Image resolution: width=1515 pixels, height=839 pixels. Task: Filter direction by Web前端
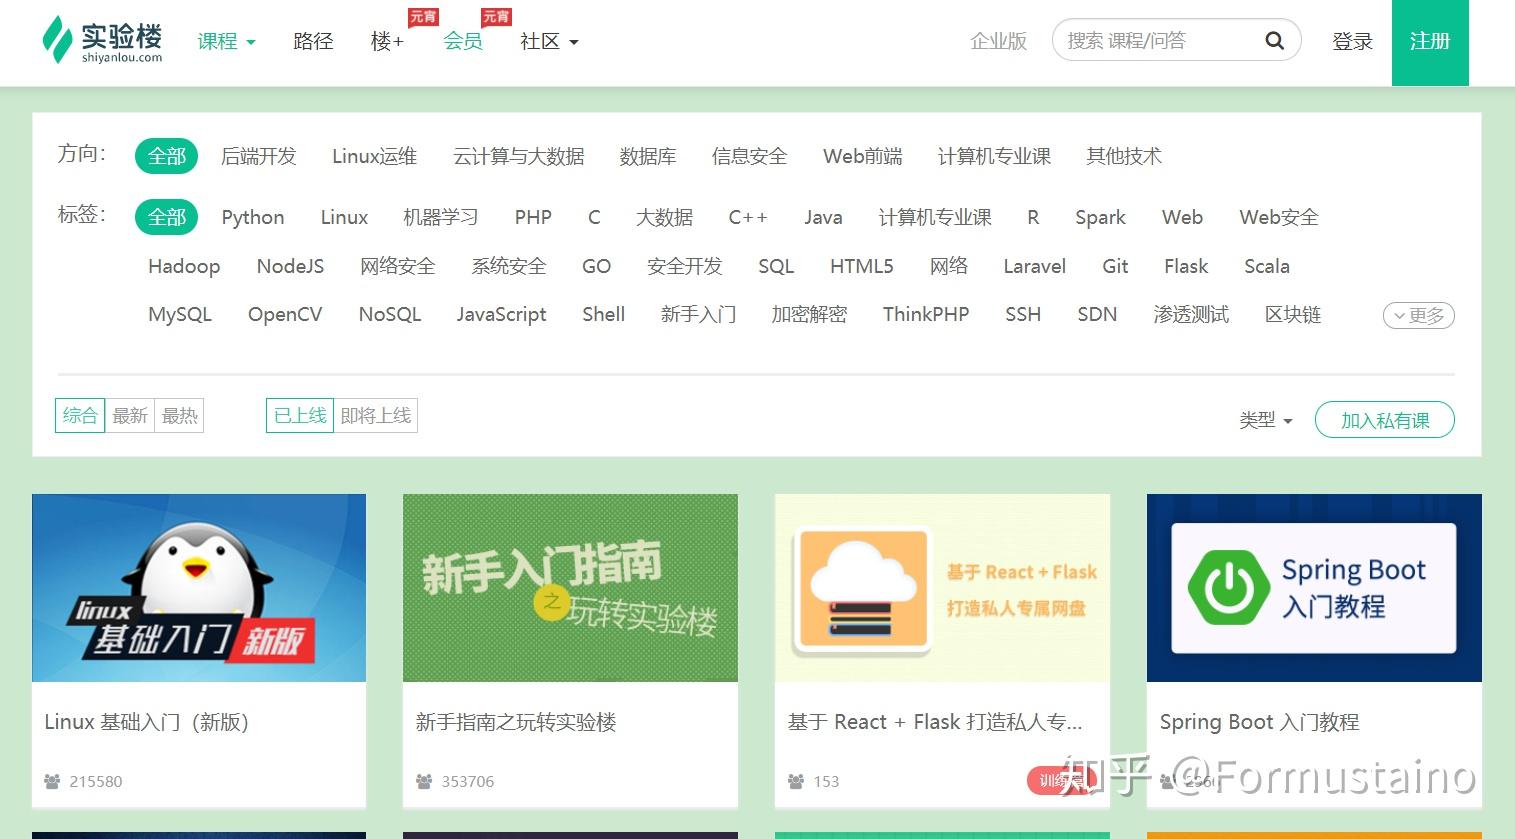tap(863, 156)
